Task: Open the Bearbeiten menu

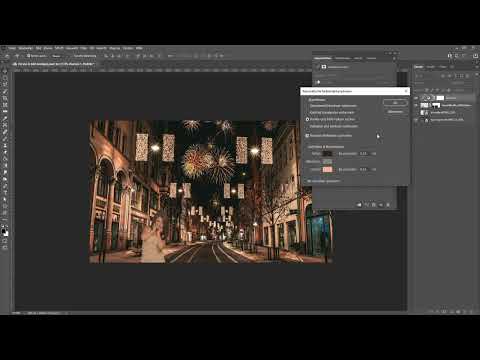Action: click(25, 48)
